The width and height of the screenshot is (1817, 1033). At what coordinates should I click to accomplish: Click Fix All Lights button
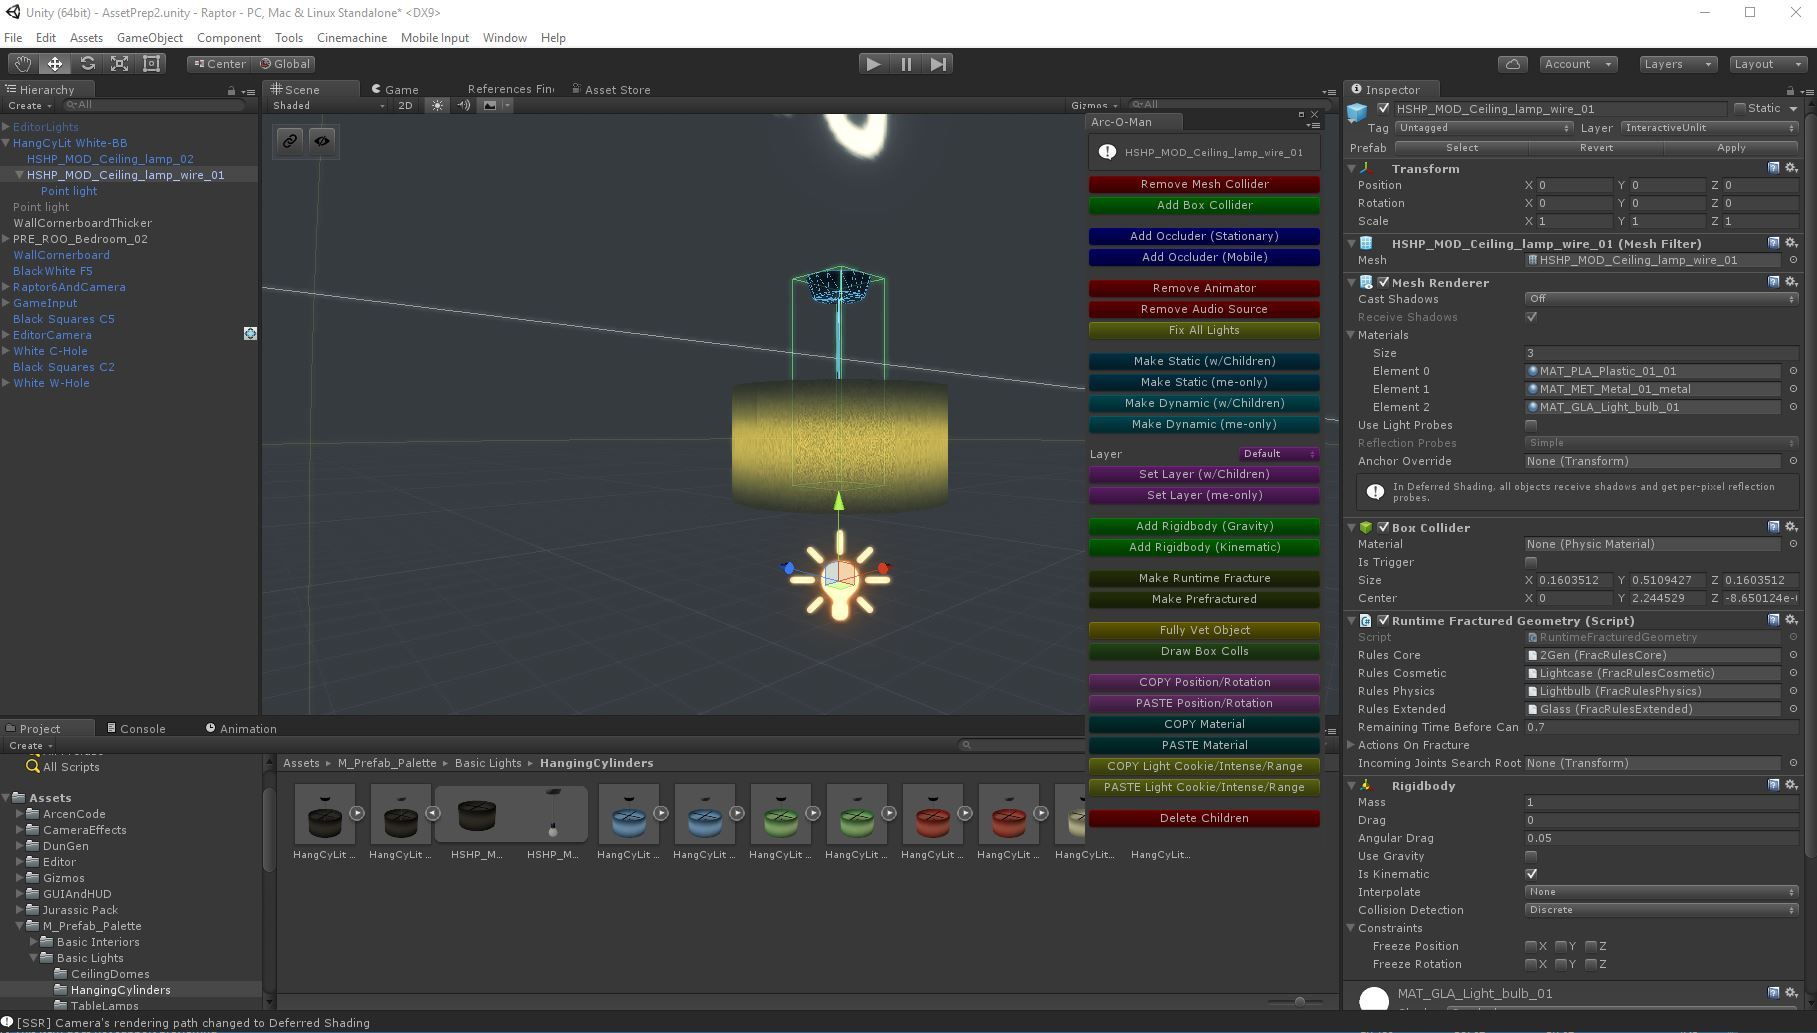[1204, 330]
